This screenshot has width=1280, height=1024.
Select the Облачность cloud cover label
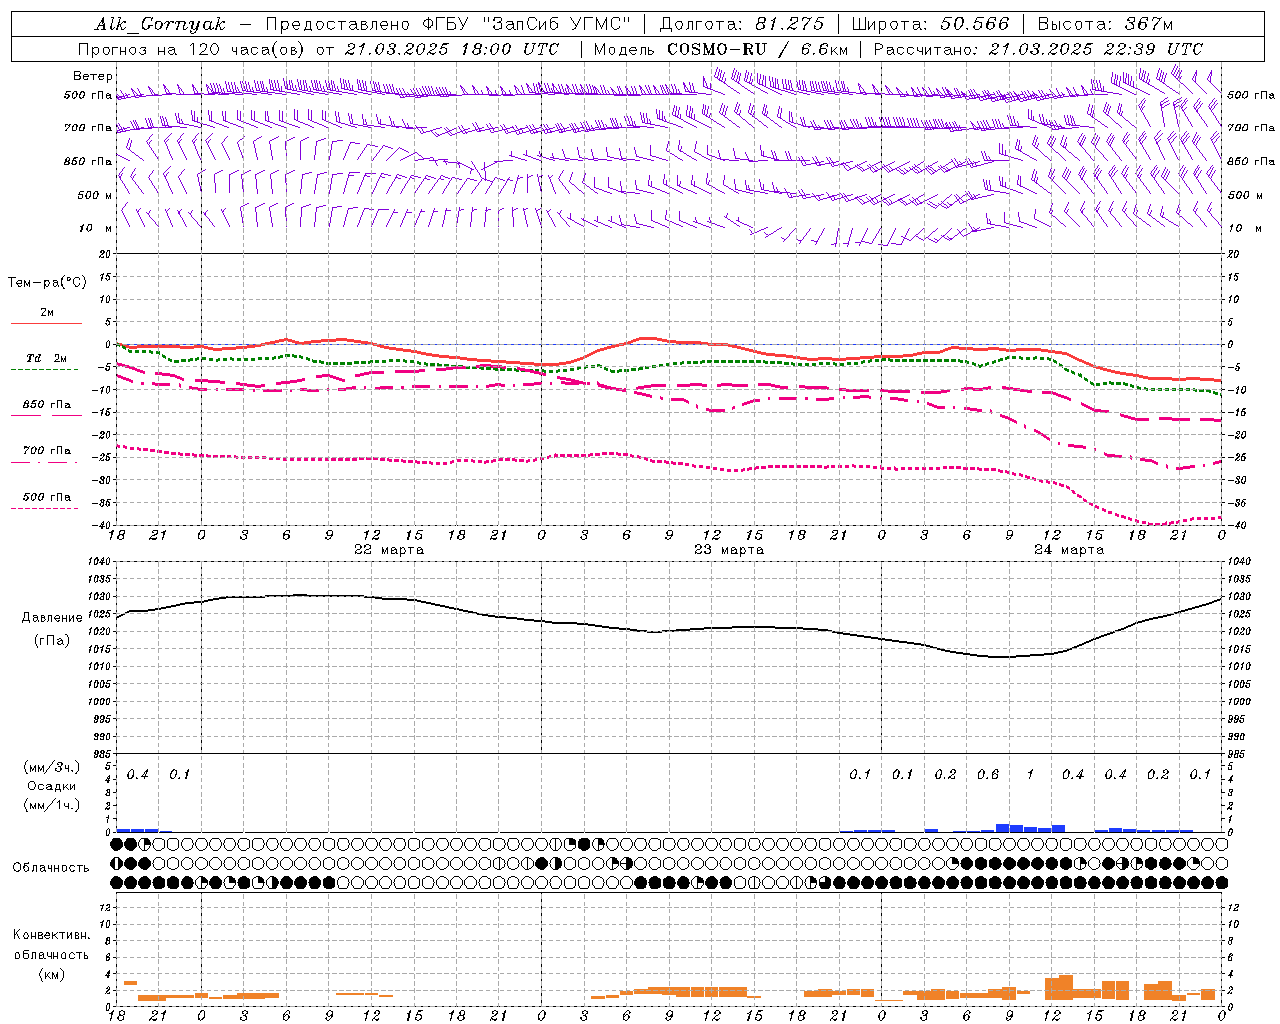[x=51, y=868]
